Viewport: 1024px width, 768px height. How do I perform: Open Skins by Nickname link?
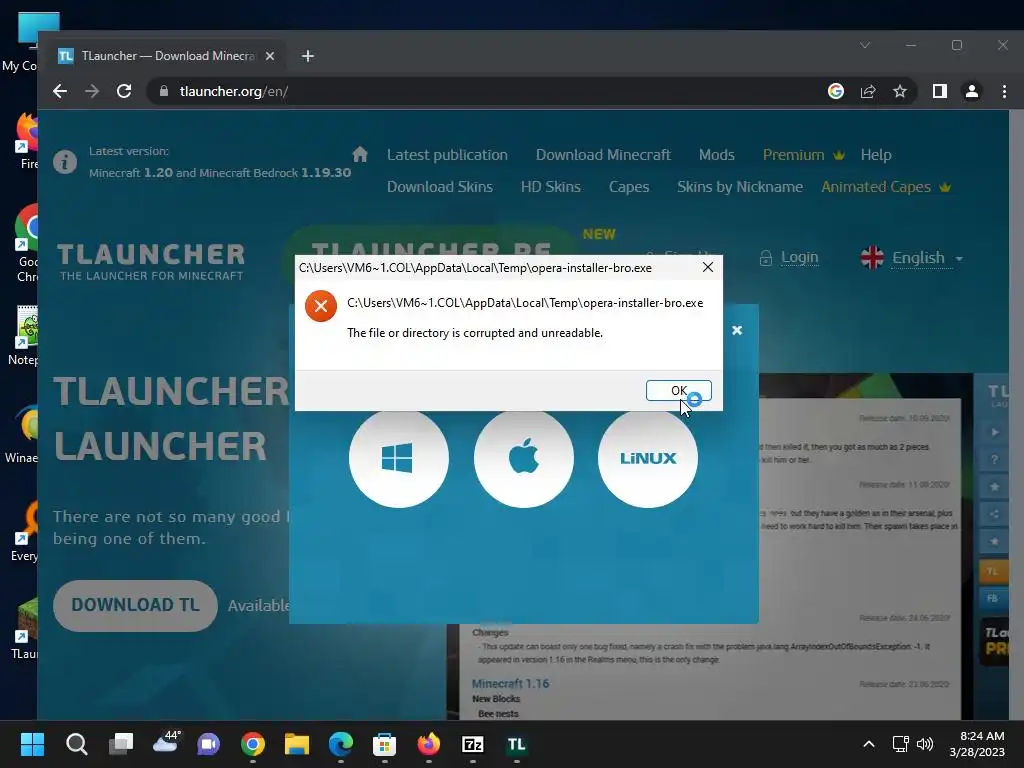point(740,187)
